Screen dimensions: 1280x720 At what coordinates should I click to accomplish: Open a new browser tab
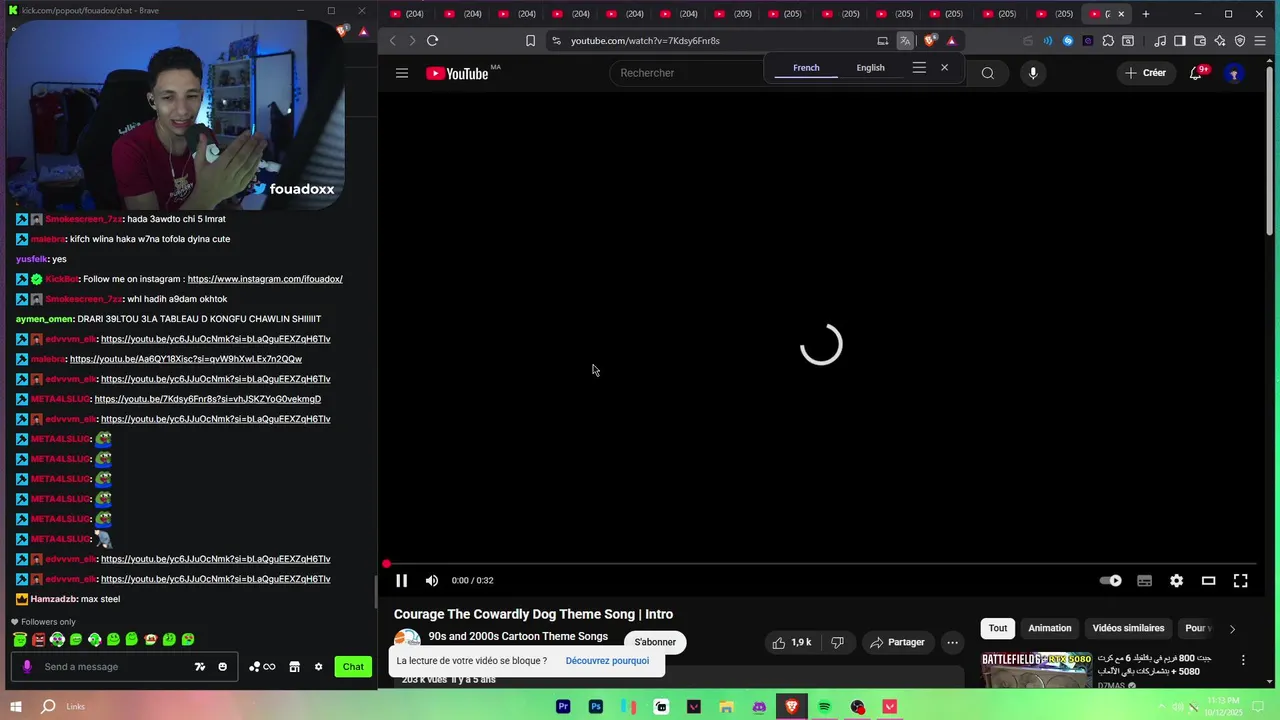(1146, 14)
